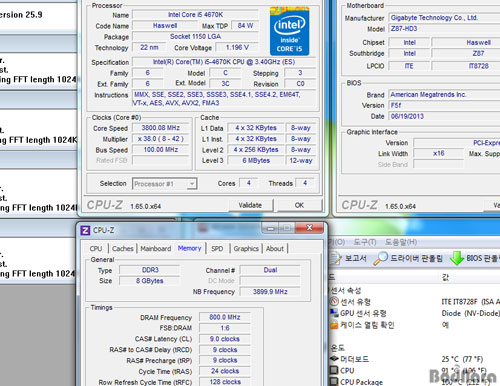Click the Z87-HD3 model field
The width and height of the screenshot is (500, 386).
click(x=444, y=29)
